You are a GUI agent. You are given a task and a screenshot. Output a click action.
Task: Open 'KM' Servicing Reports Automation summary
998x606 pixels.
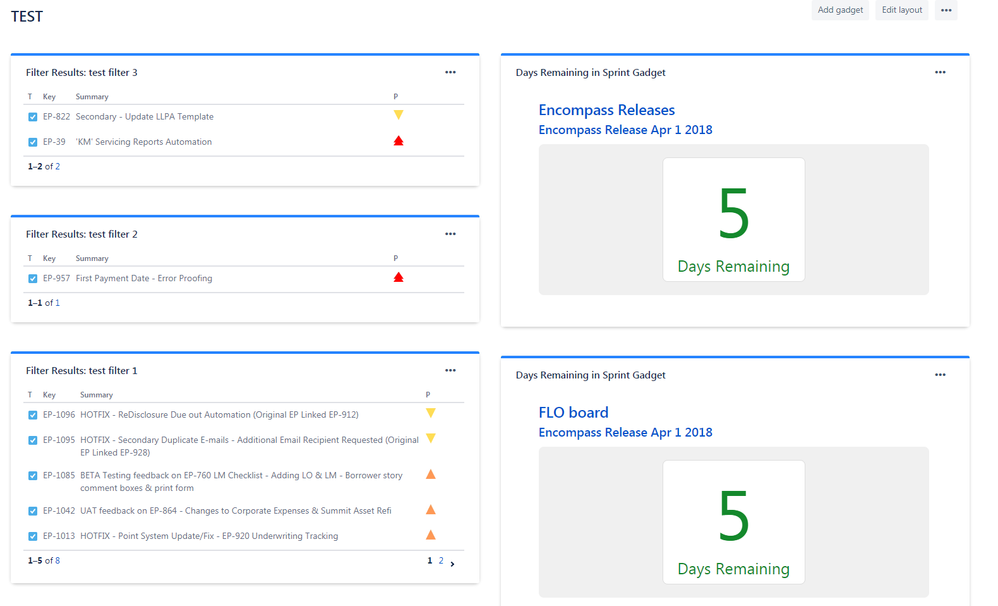144,142
